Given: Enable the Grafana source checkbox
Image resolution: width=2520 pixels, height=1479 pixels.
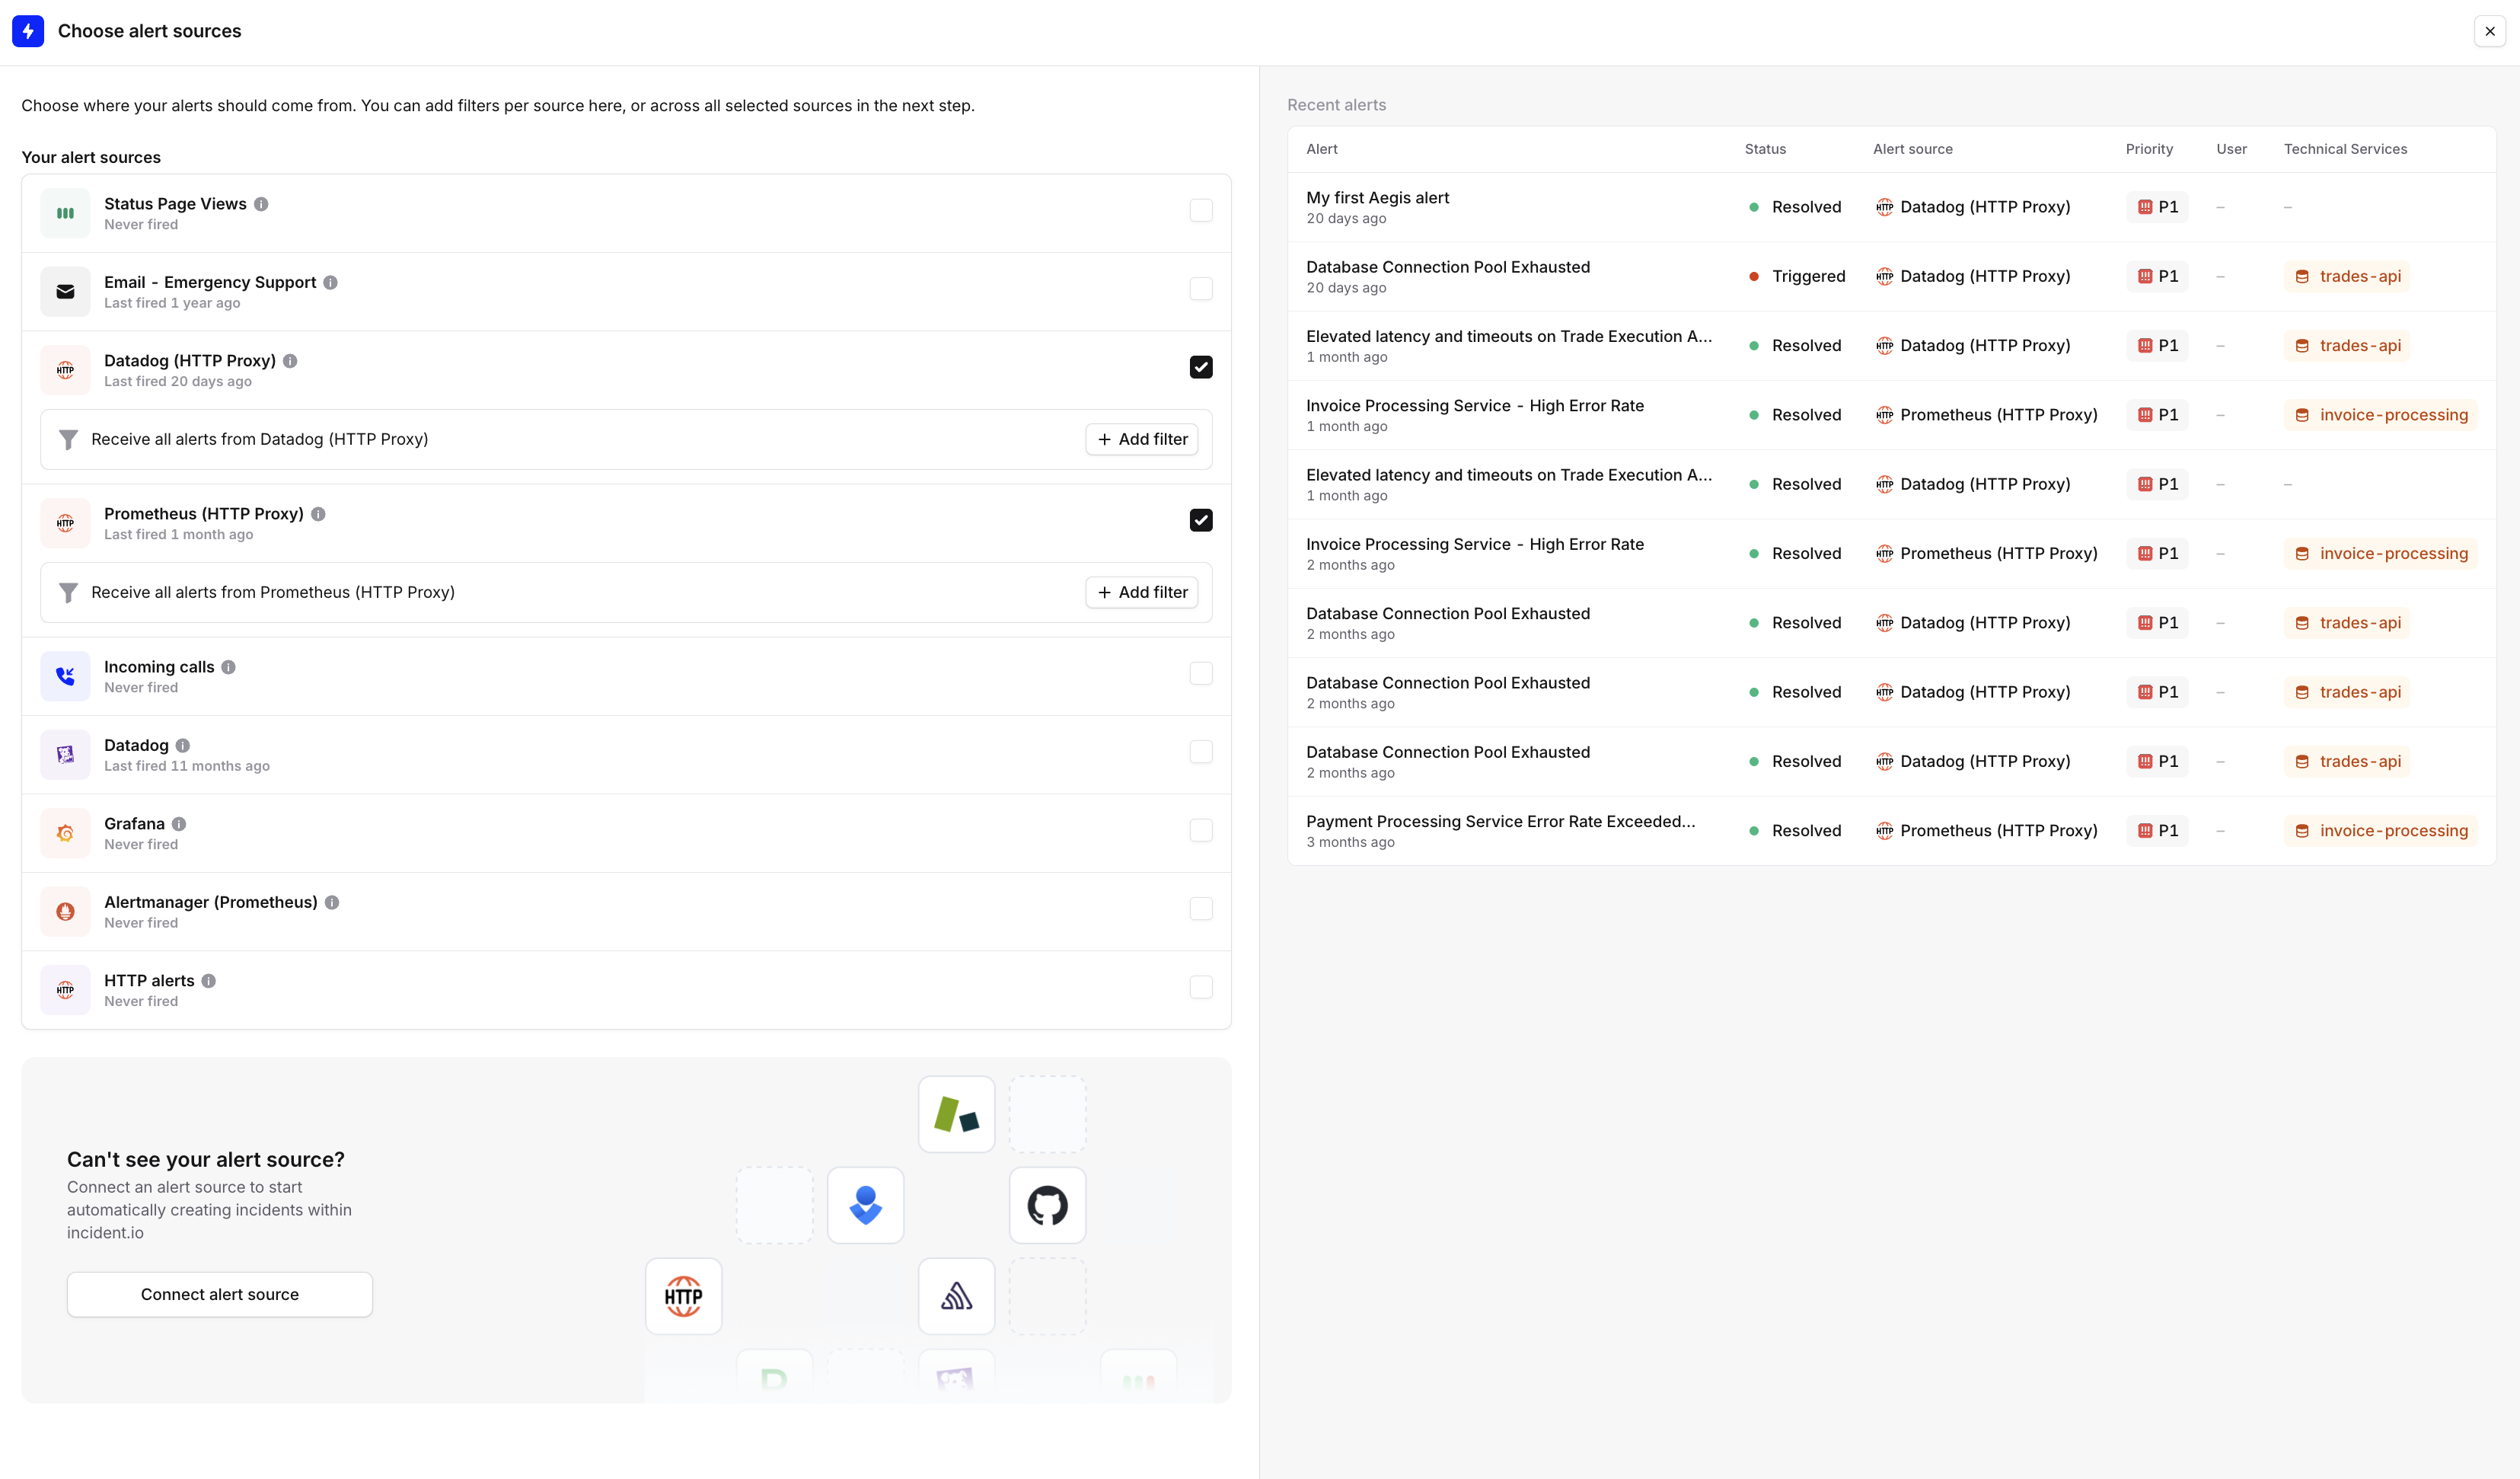Looking at the screenshot, I should pos(1201,830).
